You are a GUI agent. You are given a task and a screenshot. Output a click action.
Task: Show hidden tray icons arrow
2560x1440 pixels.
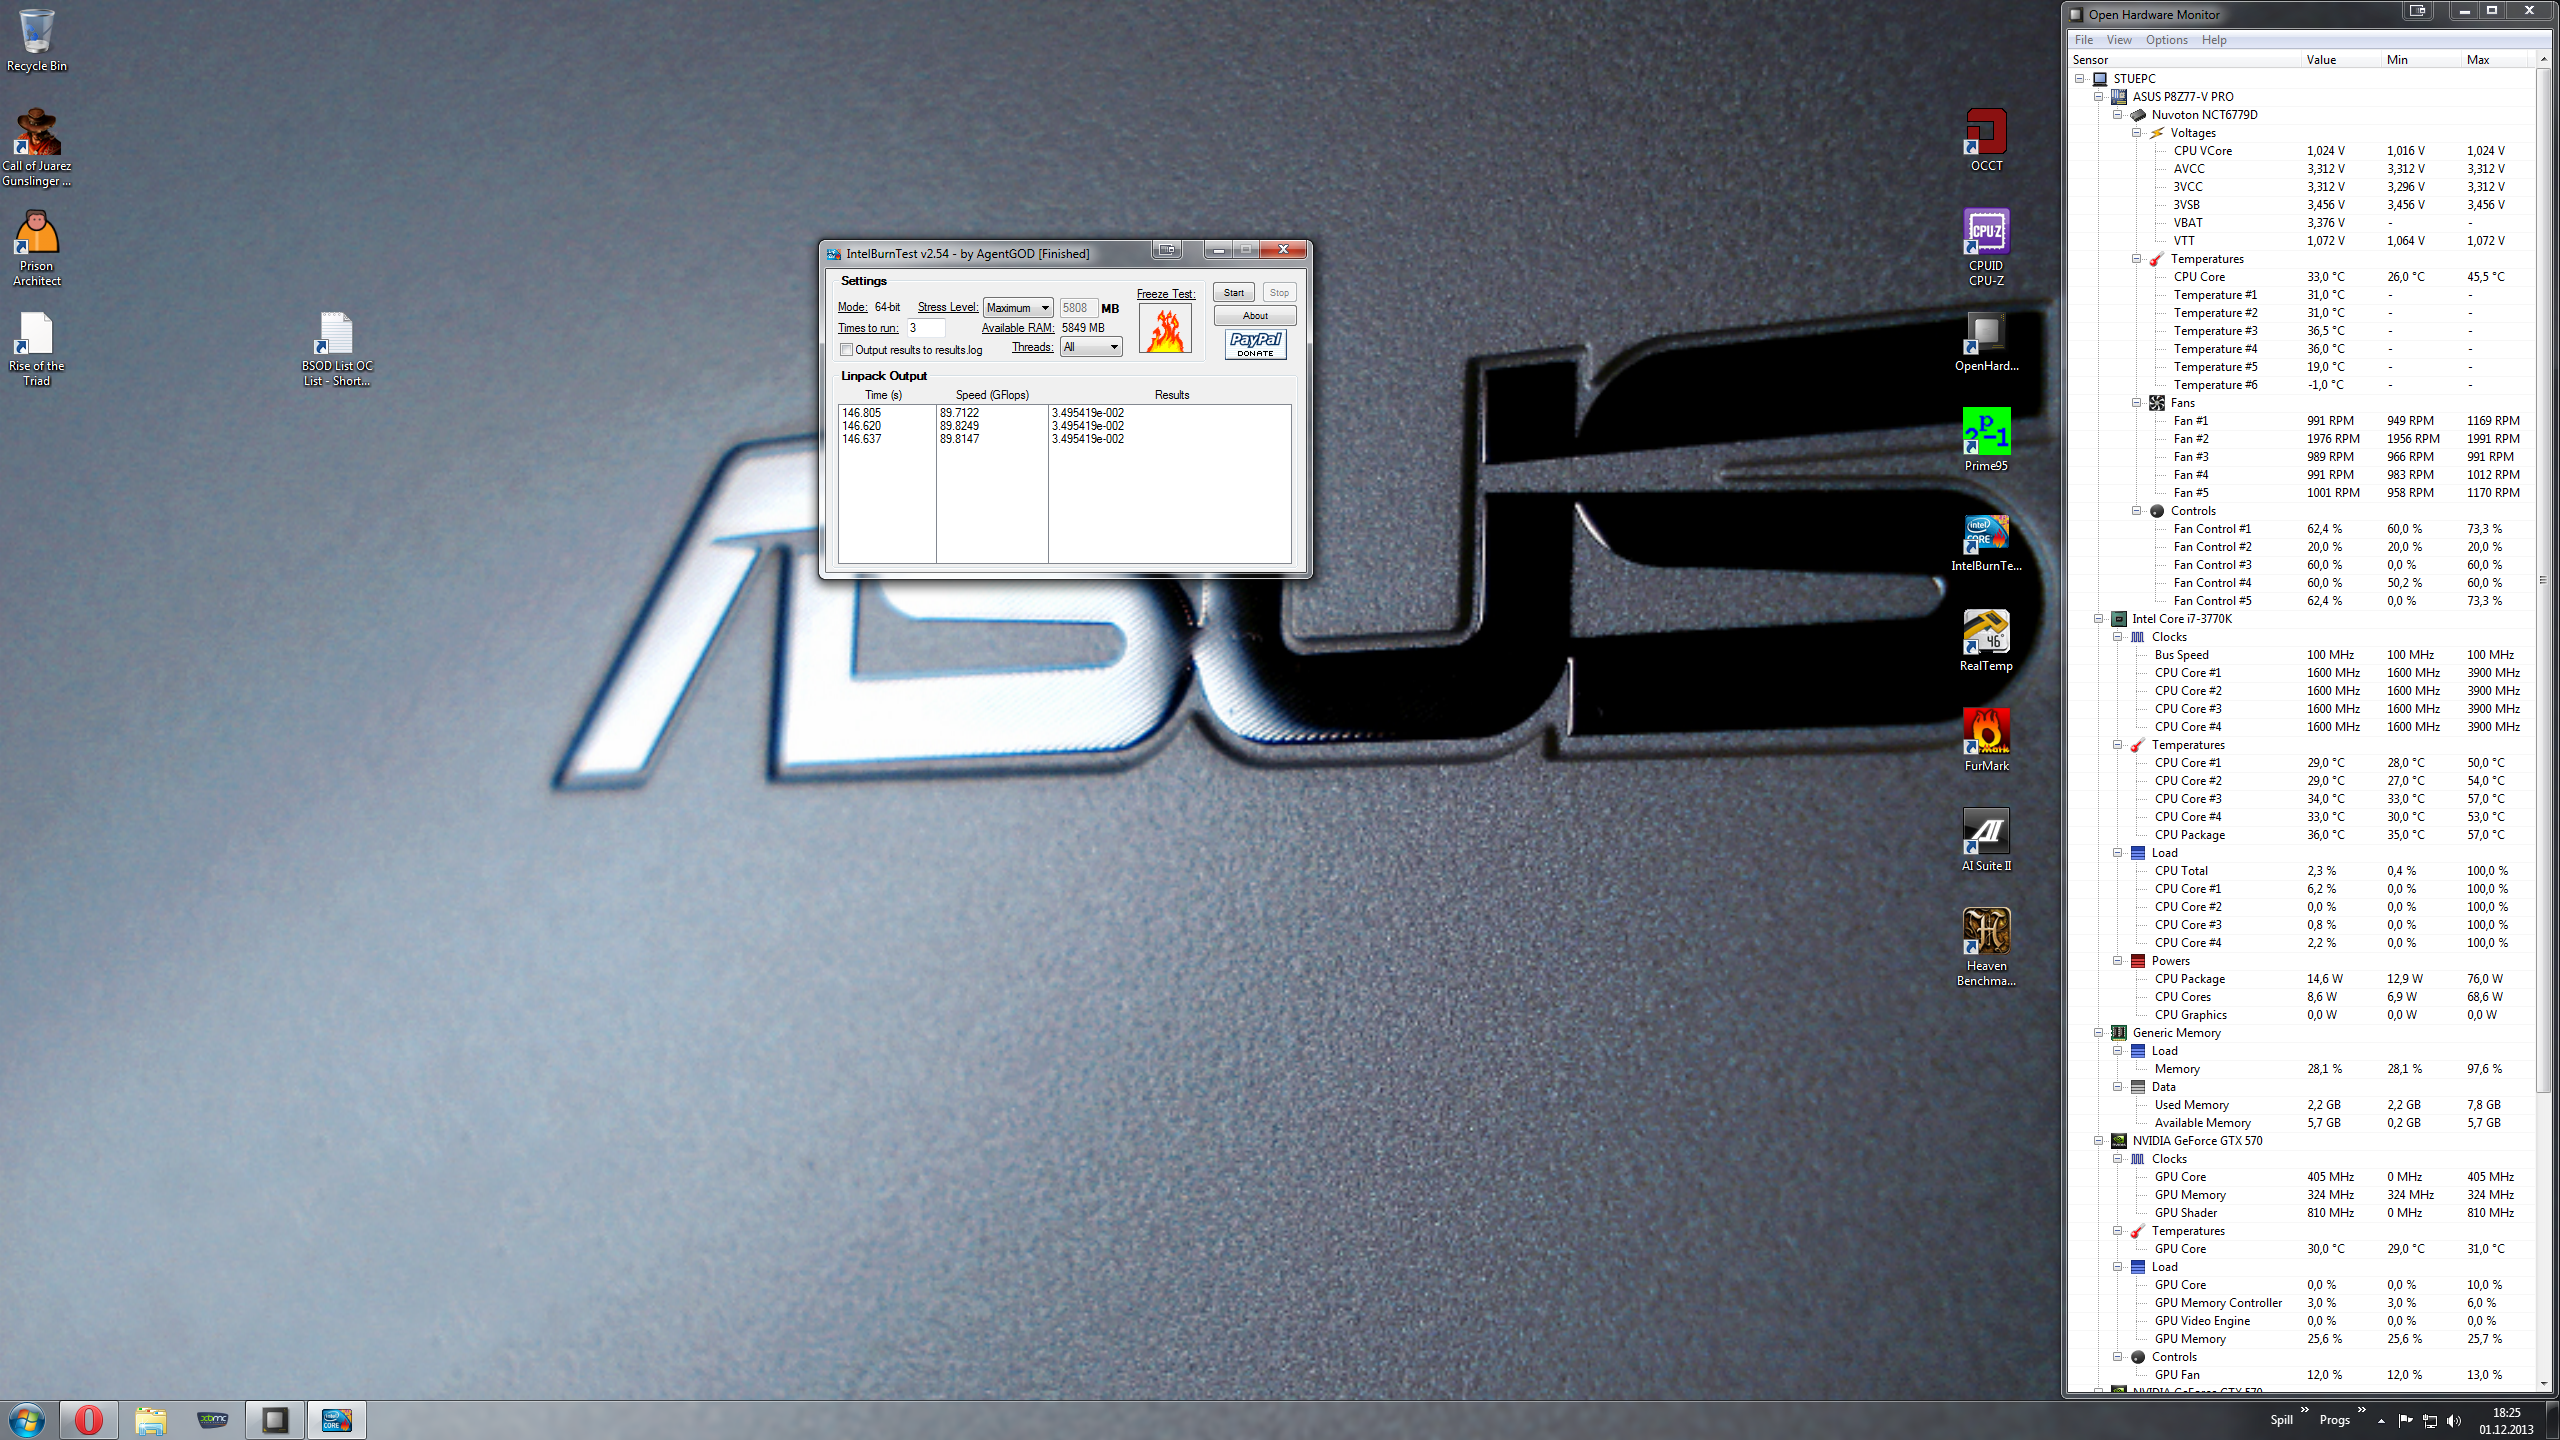click(2381, 1421)
